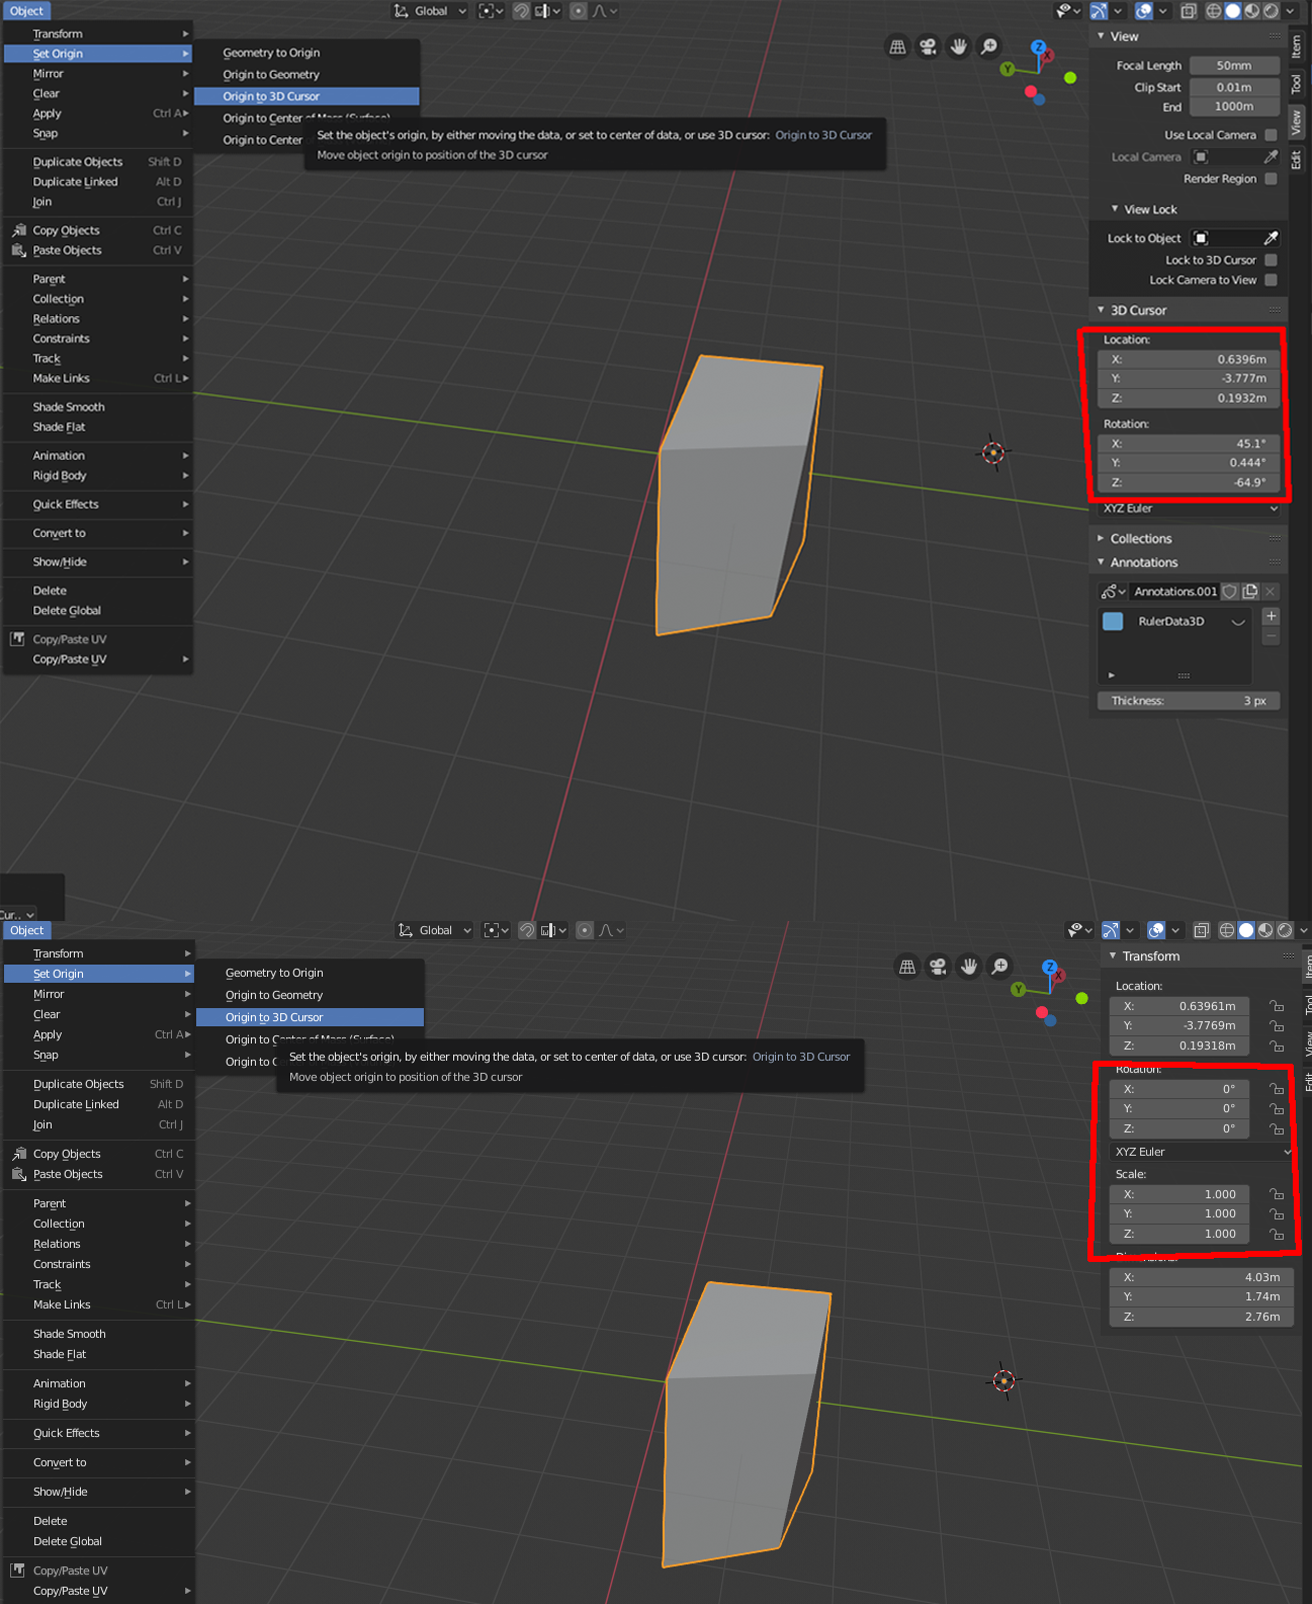This screenshot has height=1604, width=1312.
Task: Open RulerData3D layer color swatch
Action: pos(1112,621)
